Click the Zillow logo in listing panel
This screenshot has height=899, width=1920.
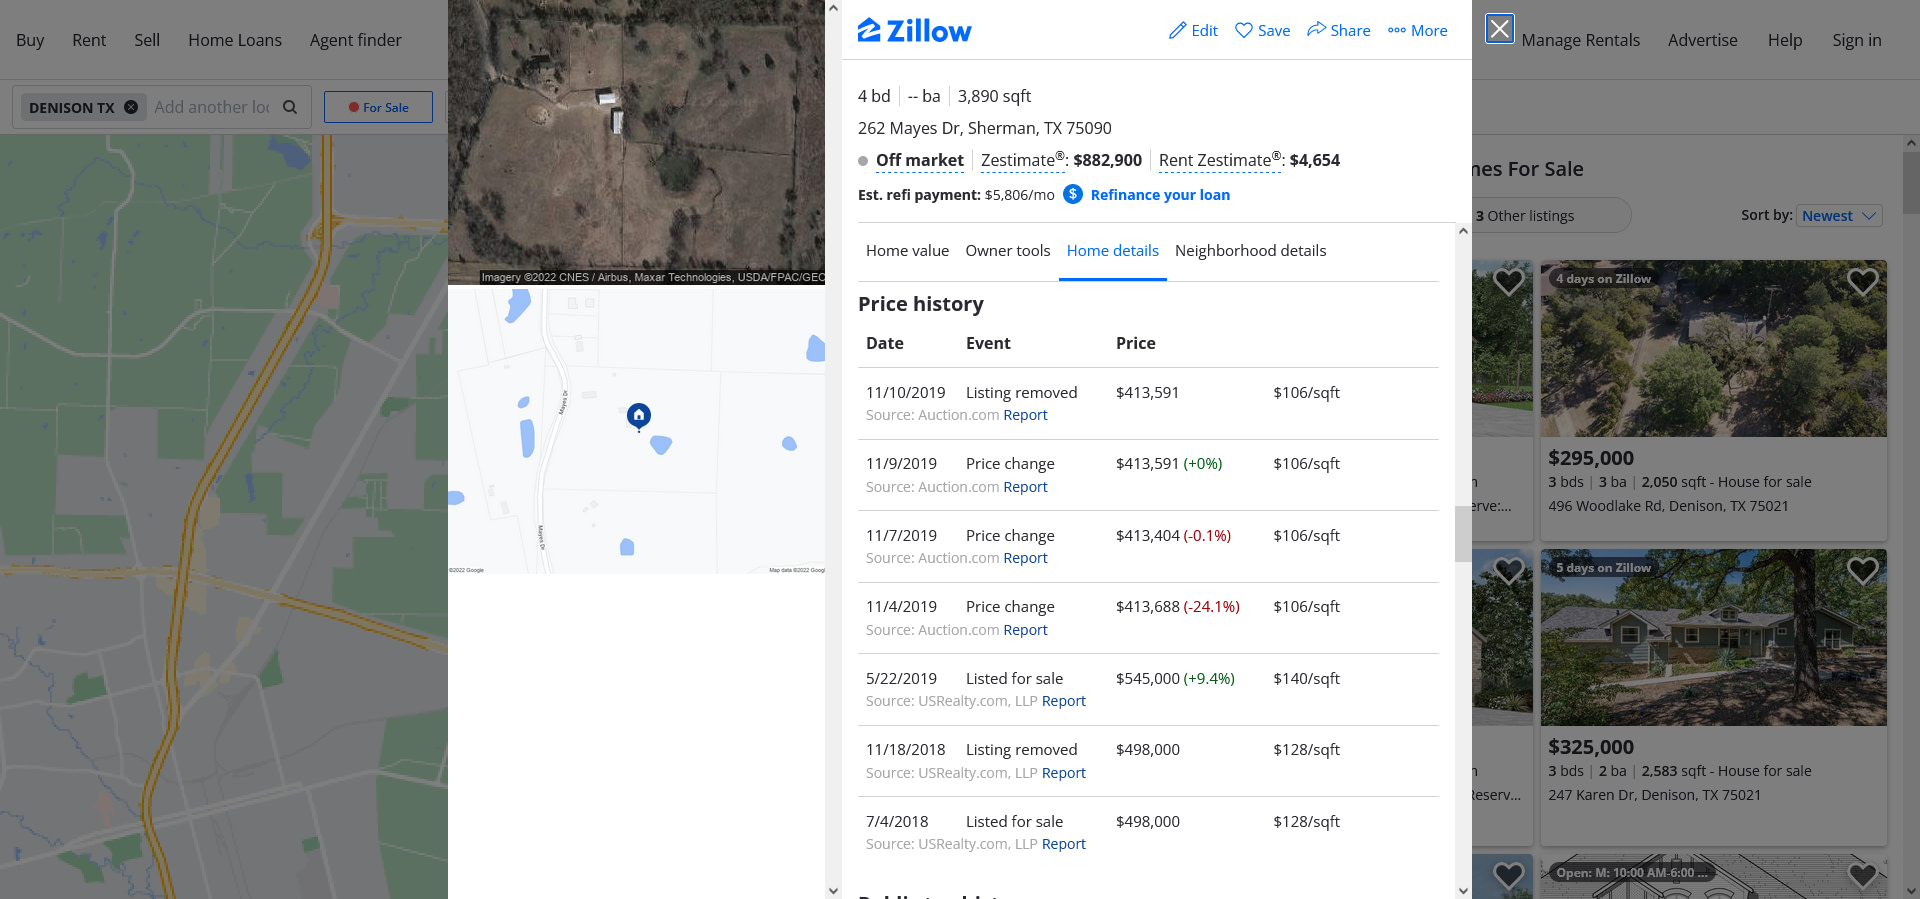coord(914,31)
